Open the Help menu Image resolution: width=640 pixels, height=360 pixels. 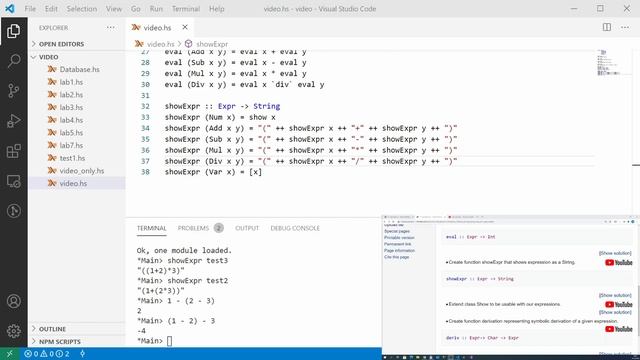(x=217, y=9)
